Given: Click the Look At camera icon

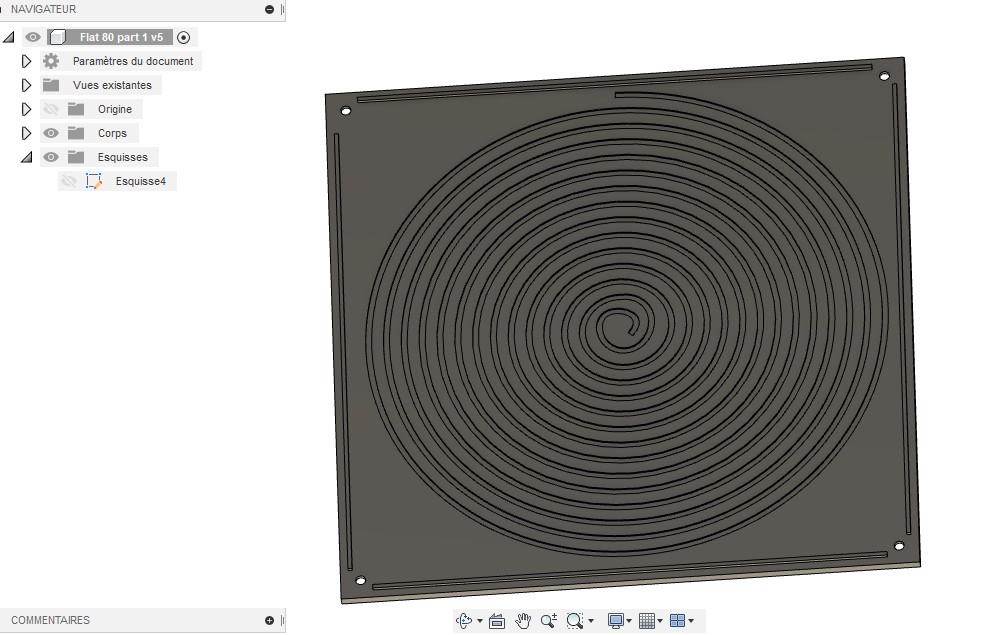Looking at the screenshot, I should tap(497, 620).
